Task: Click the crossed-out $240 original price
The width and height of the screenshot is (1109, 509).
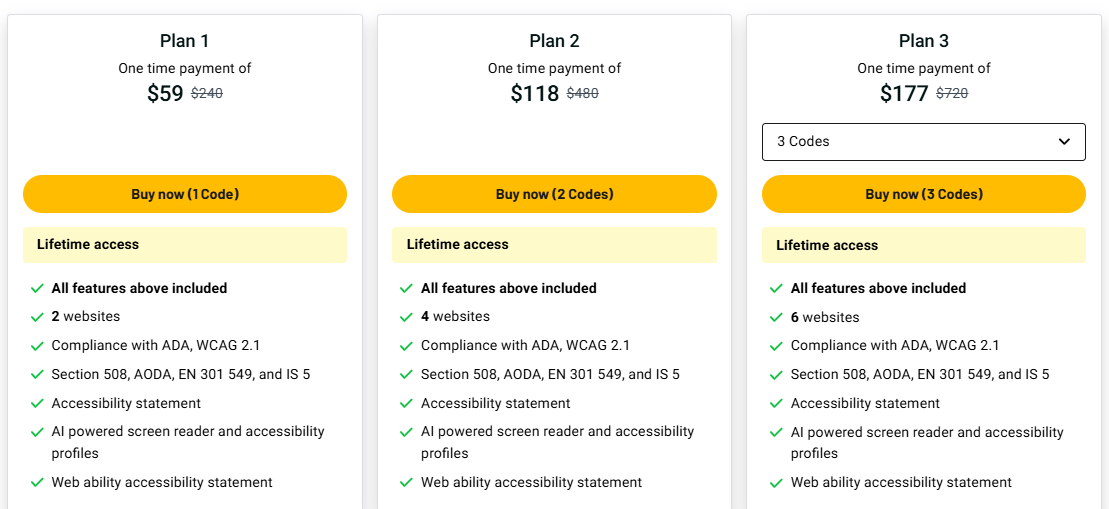Action: 207,94
